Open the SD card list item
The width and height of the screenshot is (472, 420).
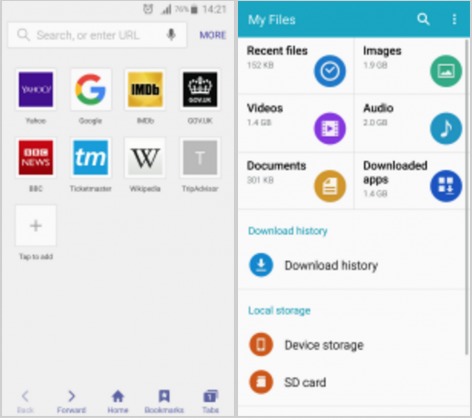[352, 382]
